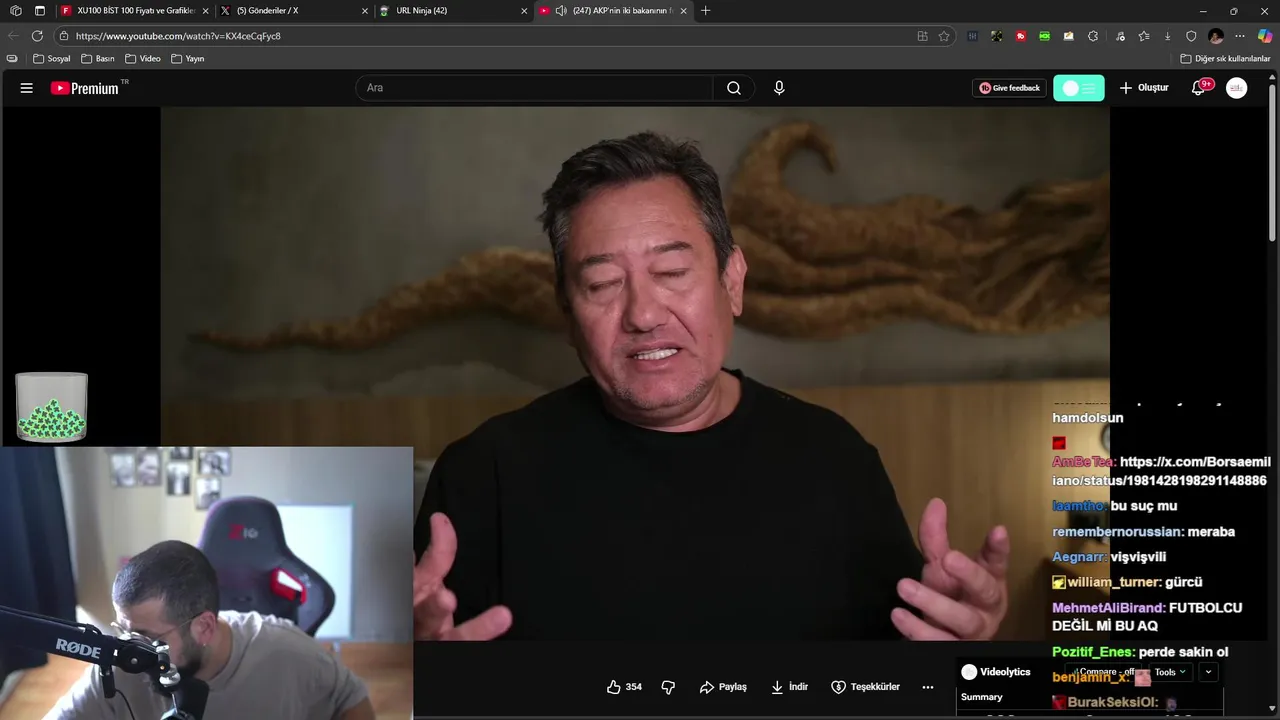Open browser settings and more ellipsis
The height and width of the screenshot is (720, 1280).
pos(1240,36)
